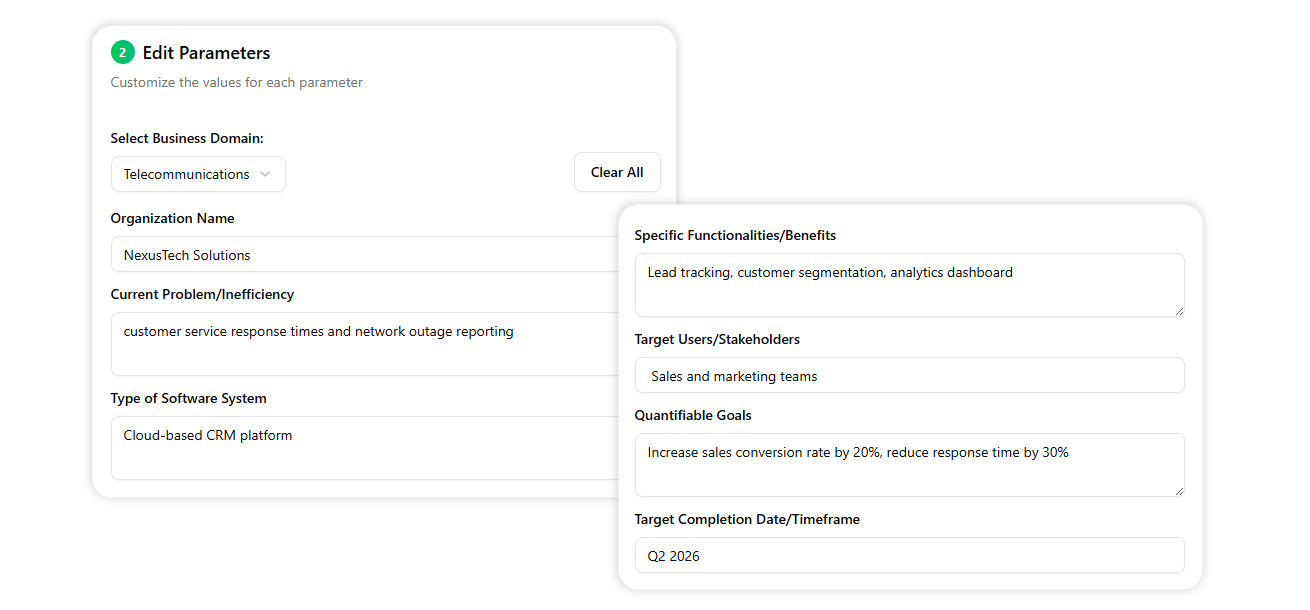The width and height of the screenshot is (1310, 610).
Task: Click the Organization Name input field
Action: pos(360,255)
